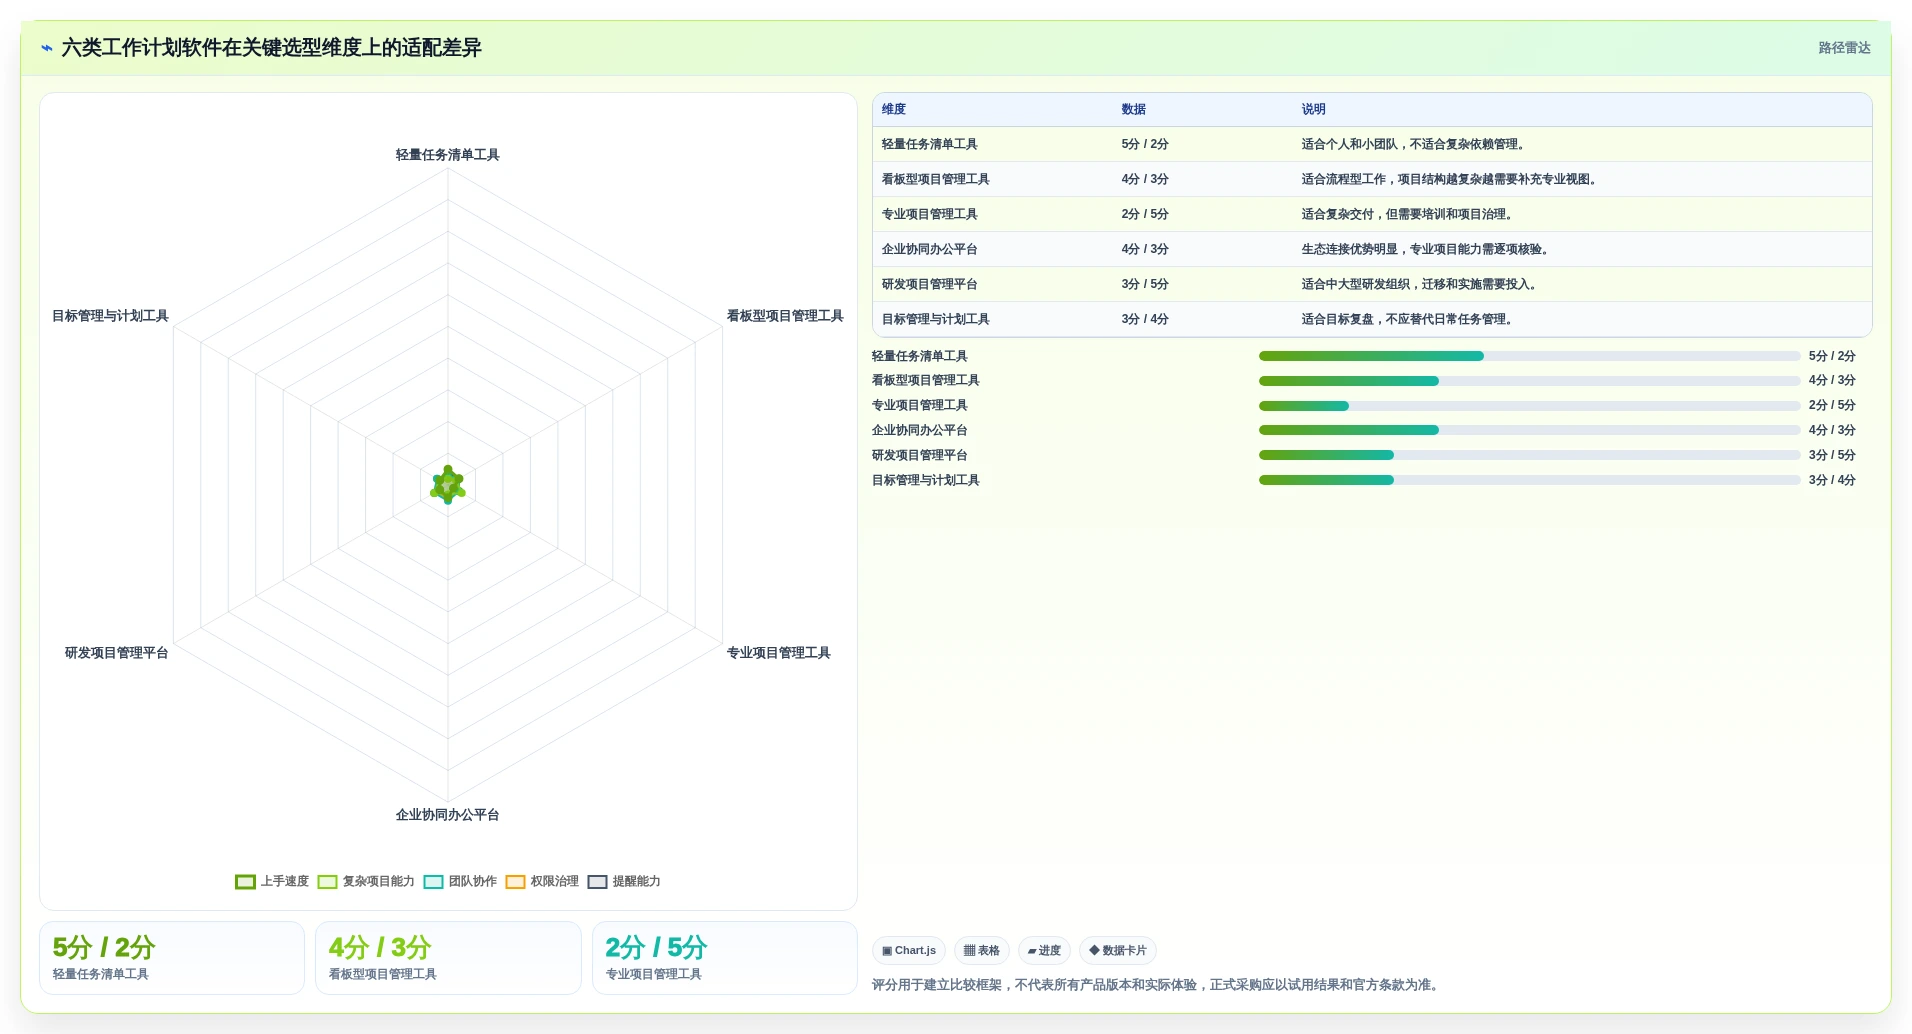Click the Chart.js chip

click(909, 951)
